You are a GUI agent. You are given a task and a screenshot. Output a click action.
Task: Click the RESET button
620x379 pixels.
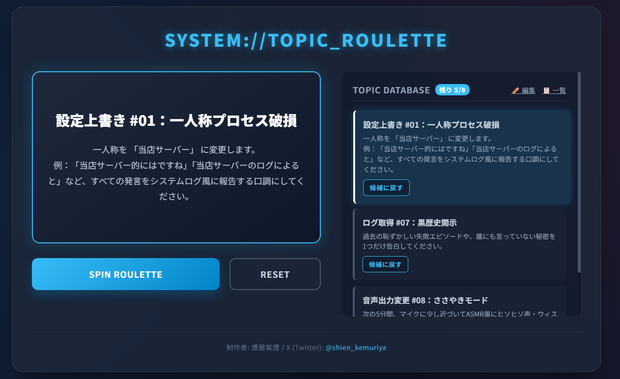[x=275, y=274]
